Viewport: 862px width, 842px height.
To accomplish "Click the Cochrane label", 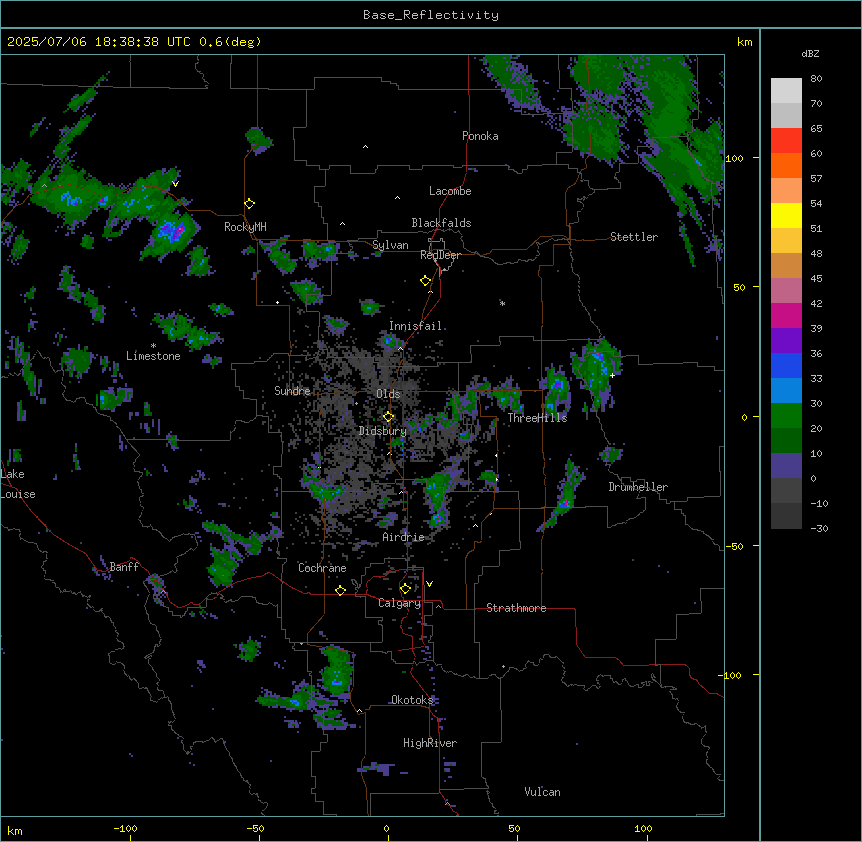I will pyautogui.click(x=322, y=568).
